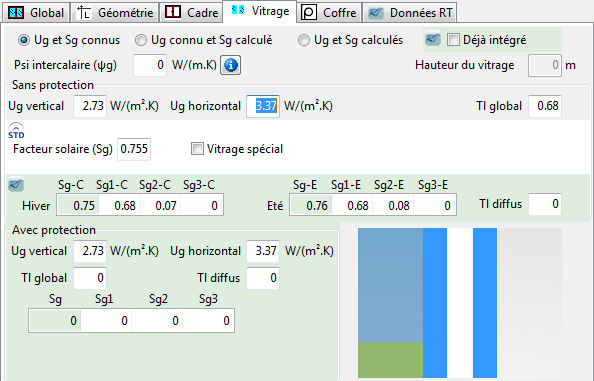Click Hiver Sg-C cell 0.75

(x=78, y=206)
